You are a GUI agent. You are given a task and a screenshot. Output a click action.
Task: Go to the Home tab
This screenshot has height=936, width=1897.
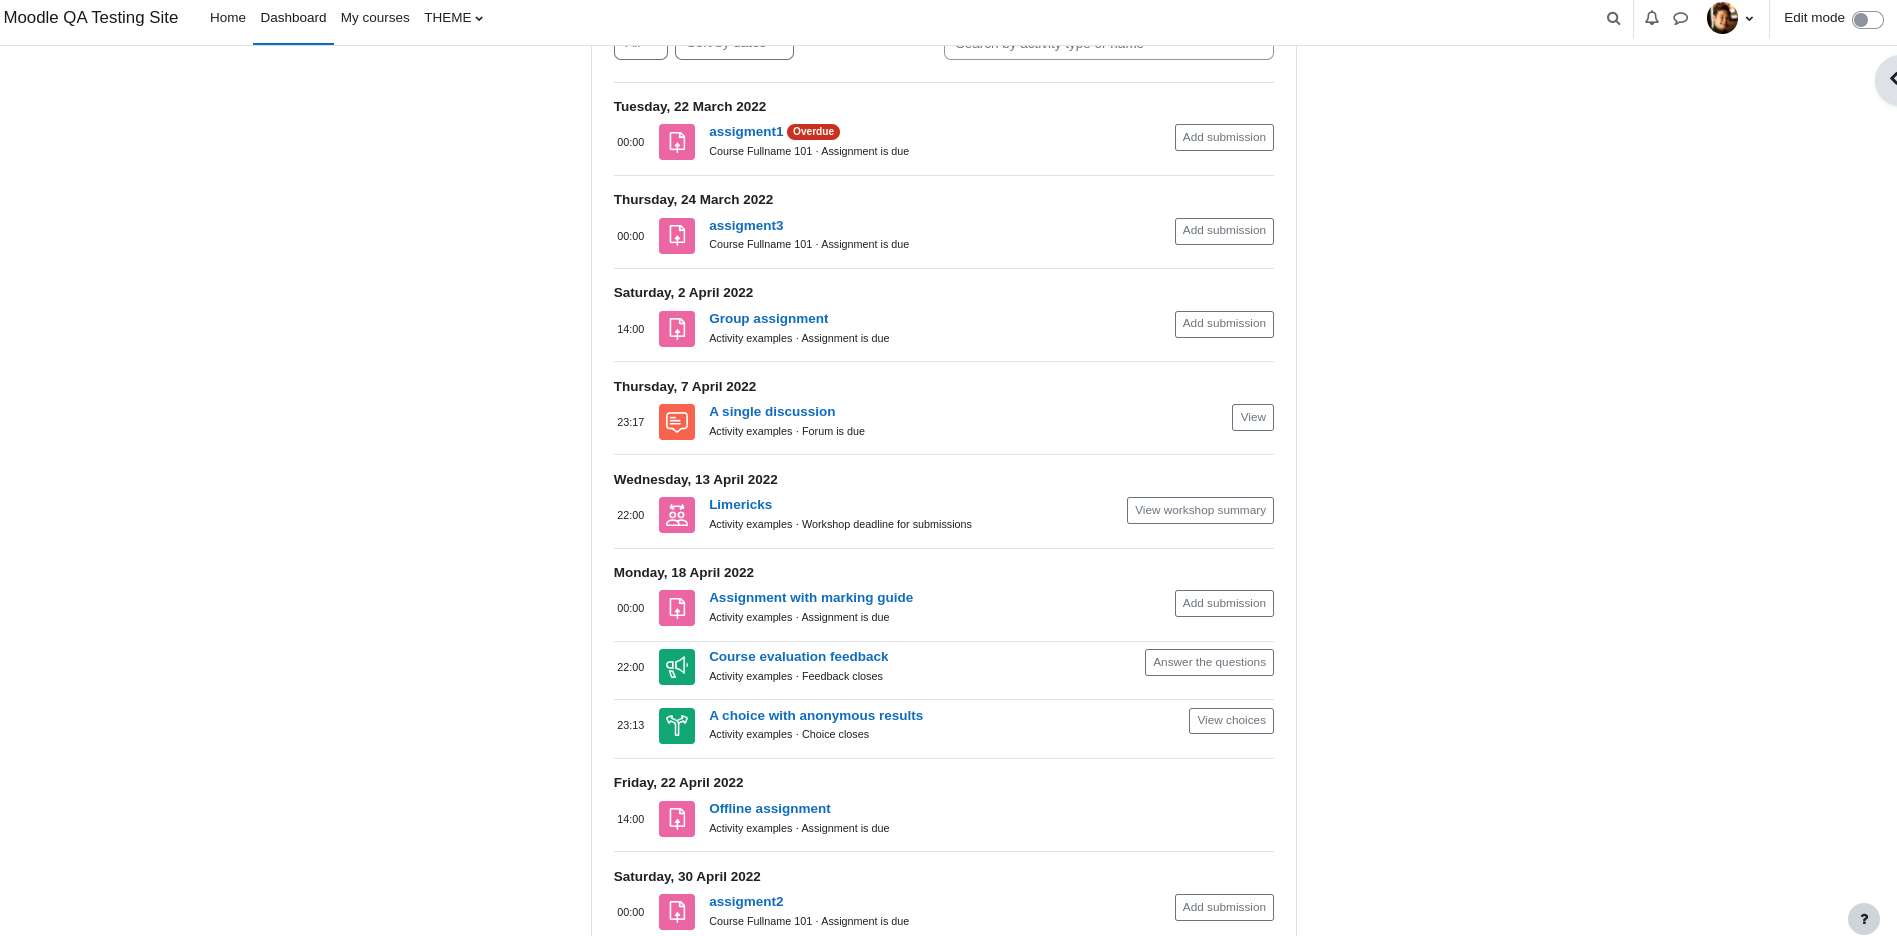tap(228, 18)
